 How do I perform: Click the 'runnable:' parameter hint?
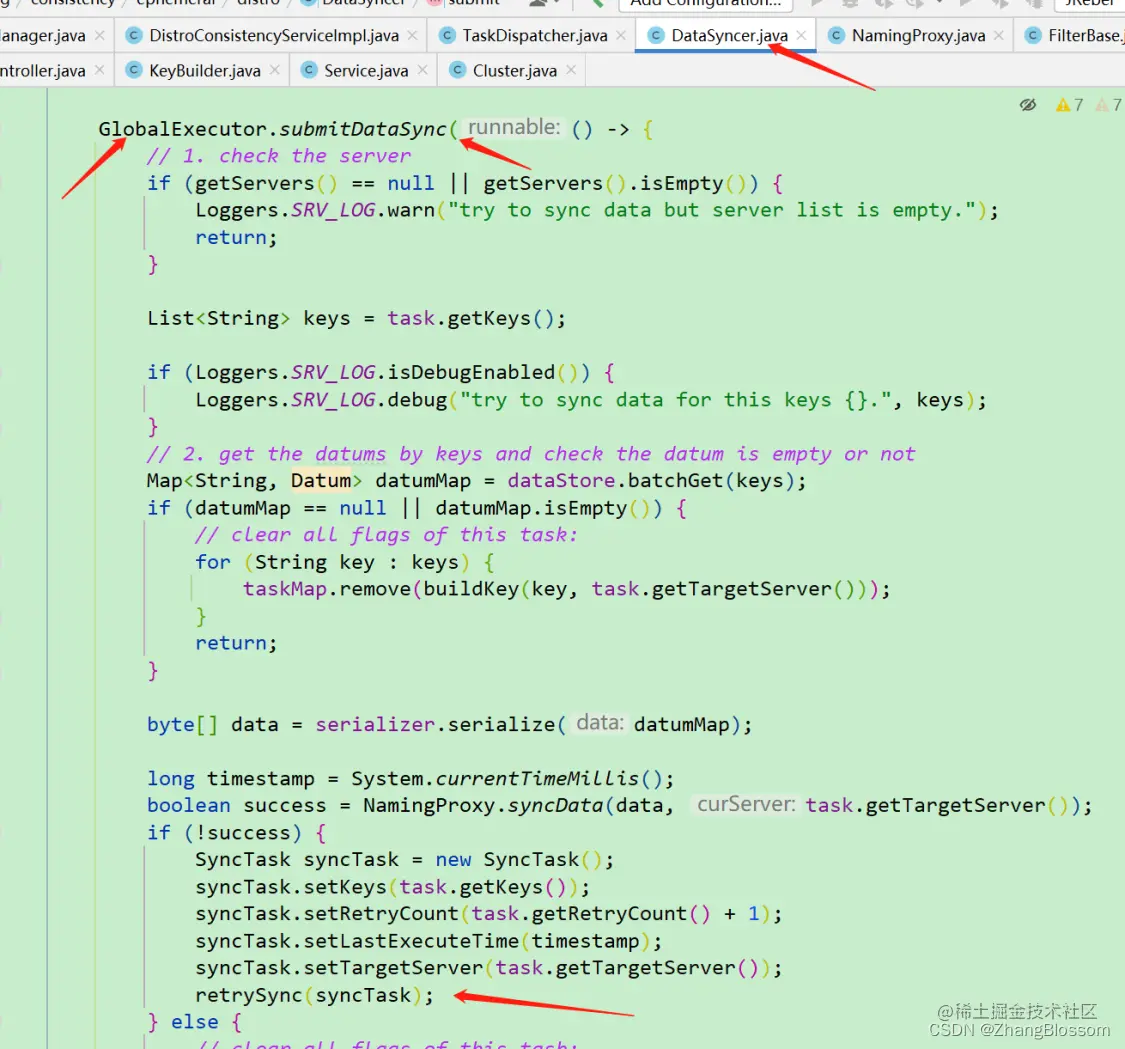(513, 128)
